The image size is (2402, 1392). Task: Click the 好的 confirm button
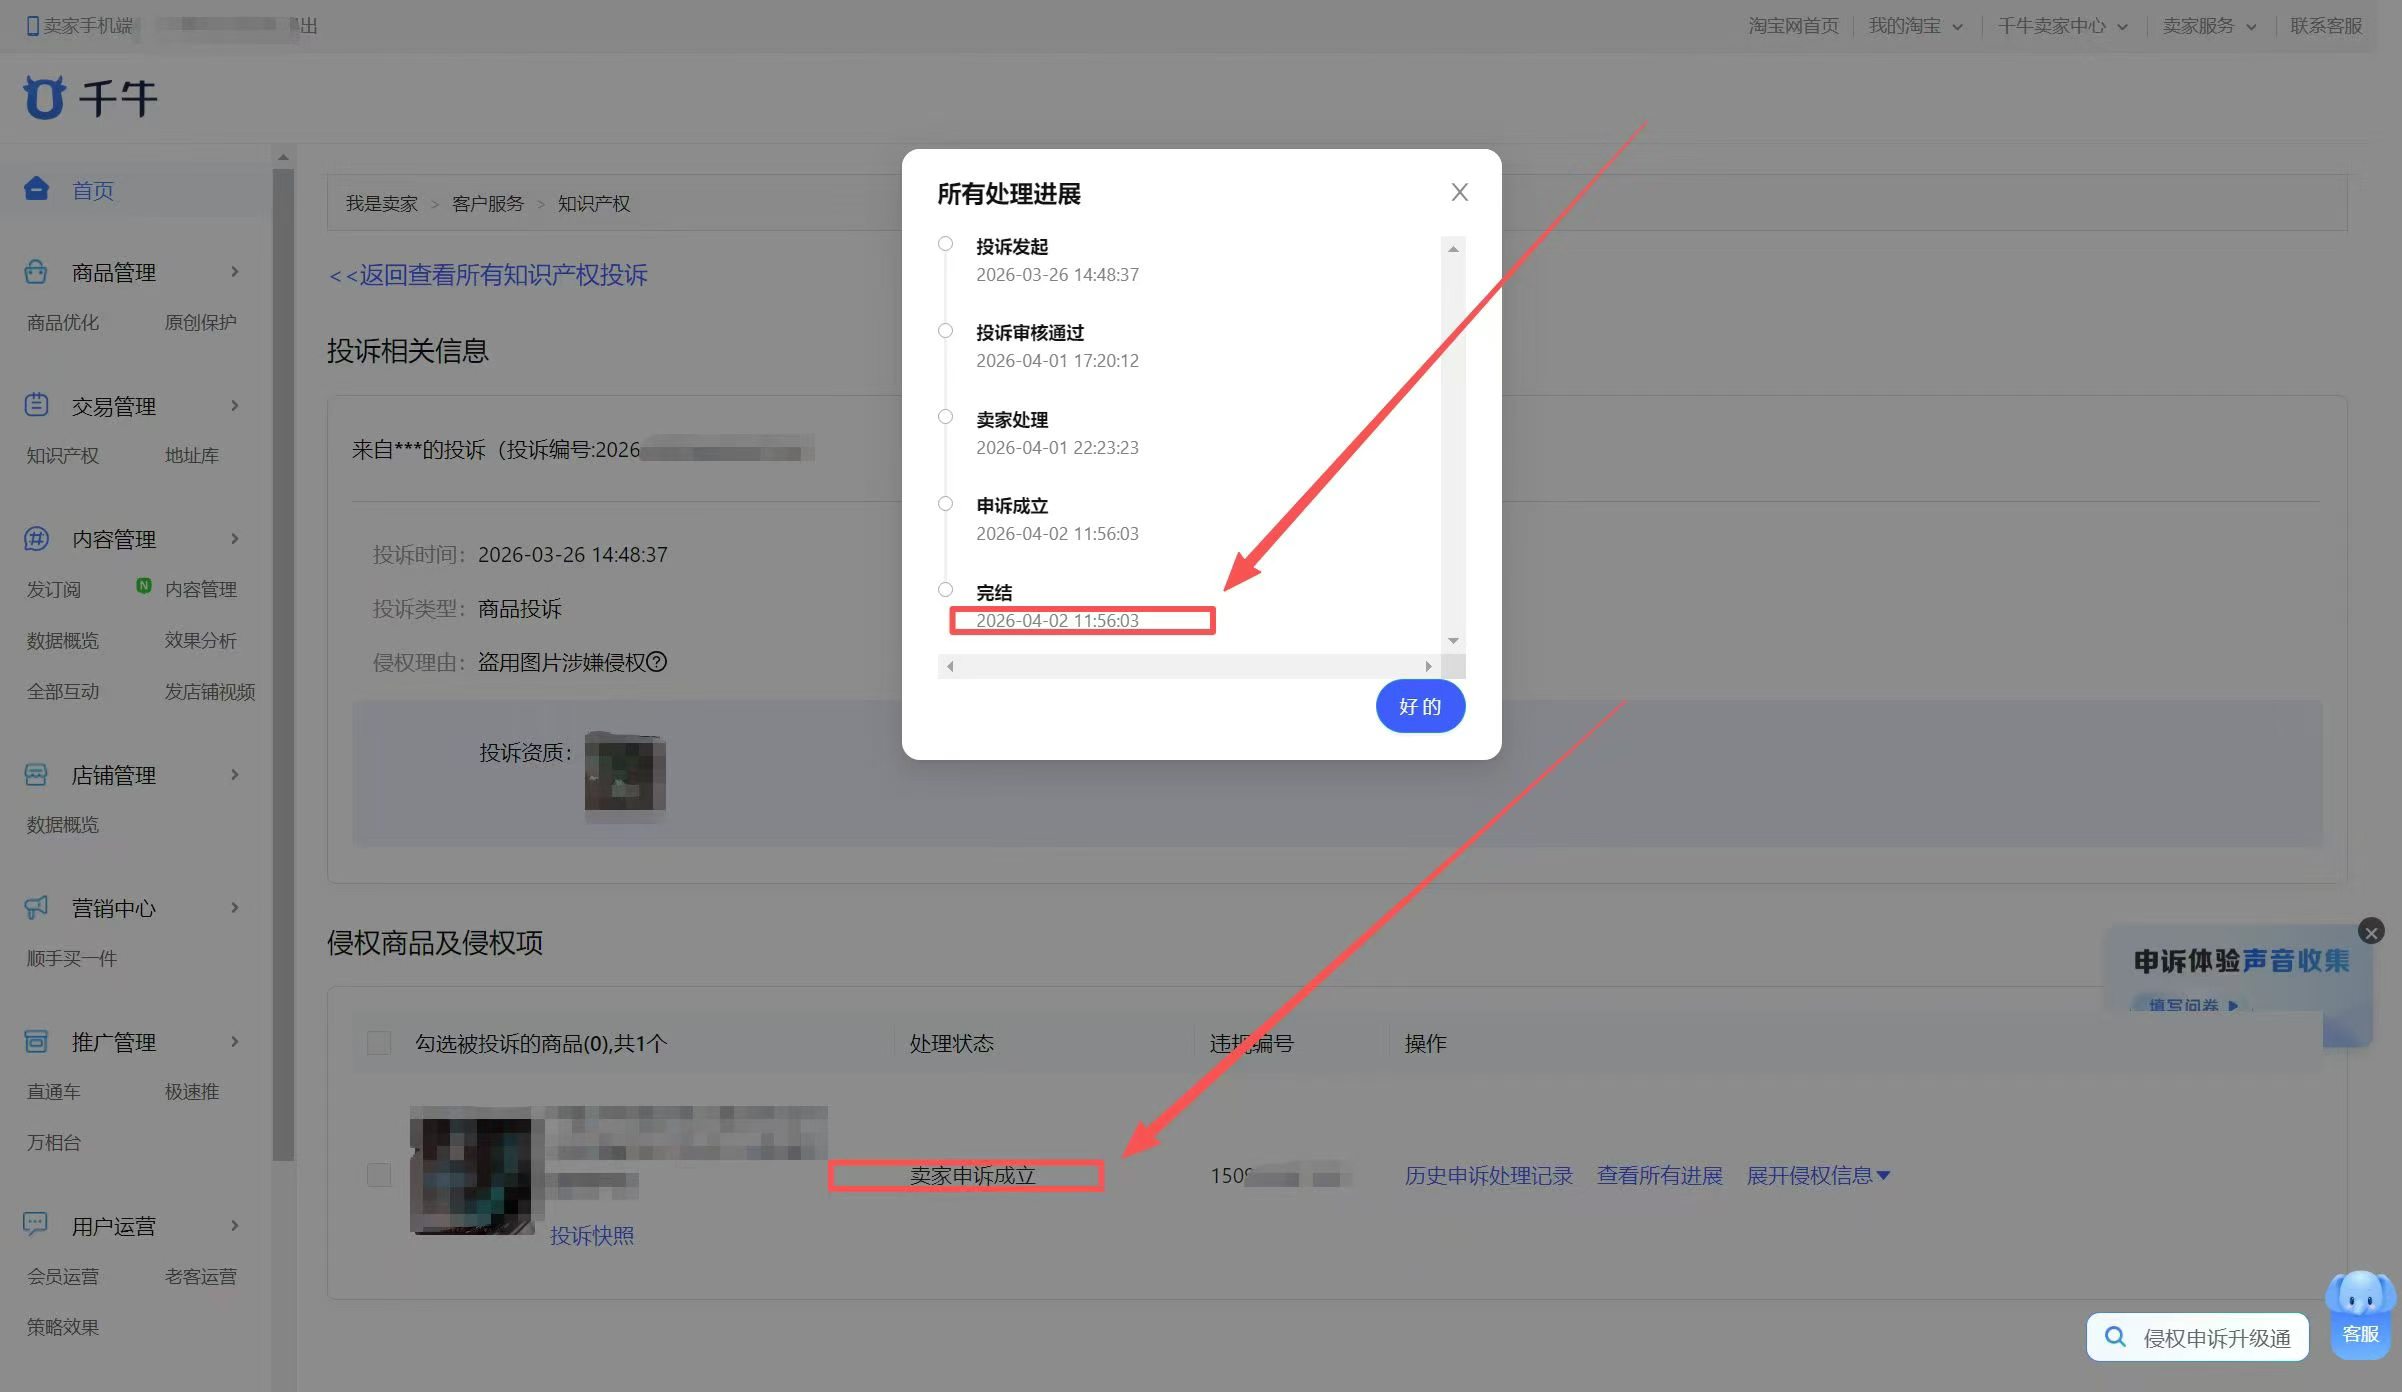[x=1419, y=706]
